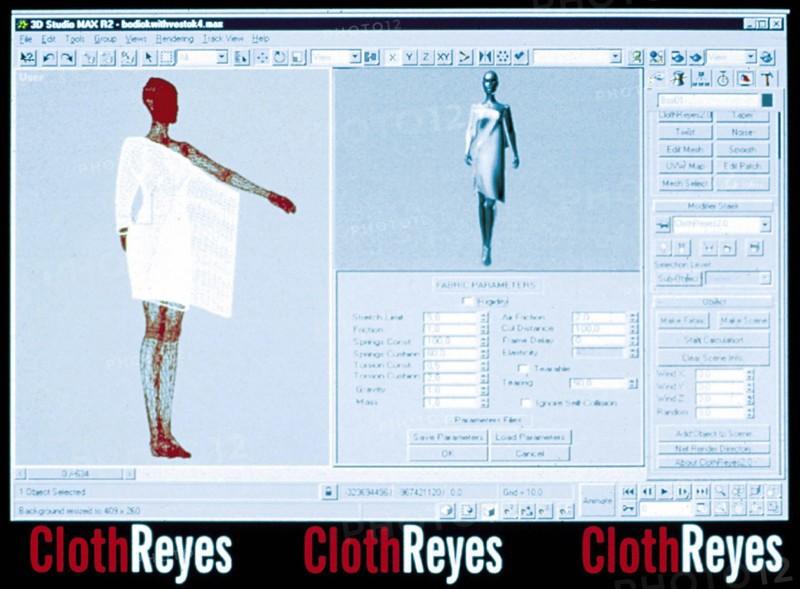
Task: Open the Edit menu
Action: click(x=48, y=39)
